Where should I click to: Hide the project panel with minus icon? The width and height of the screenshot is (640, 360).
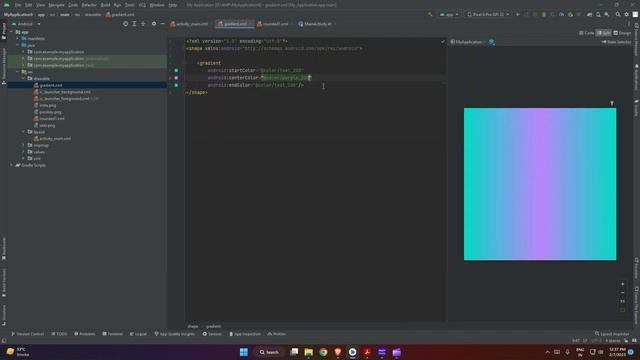pos(162,24)
